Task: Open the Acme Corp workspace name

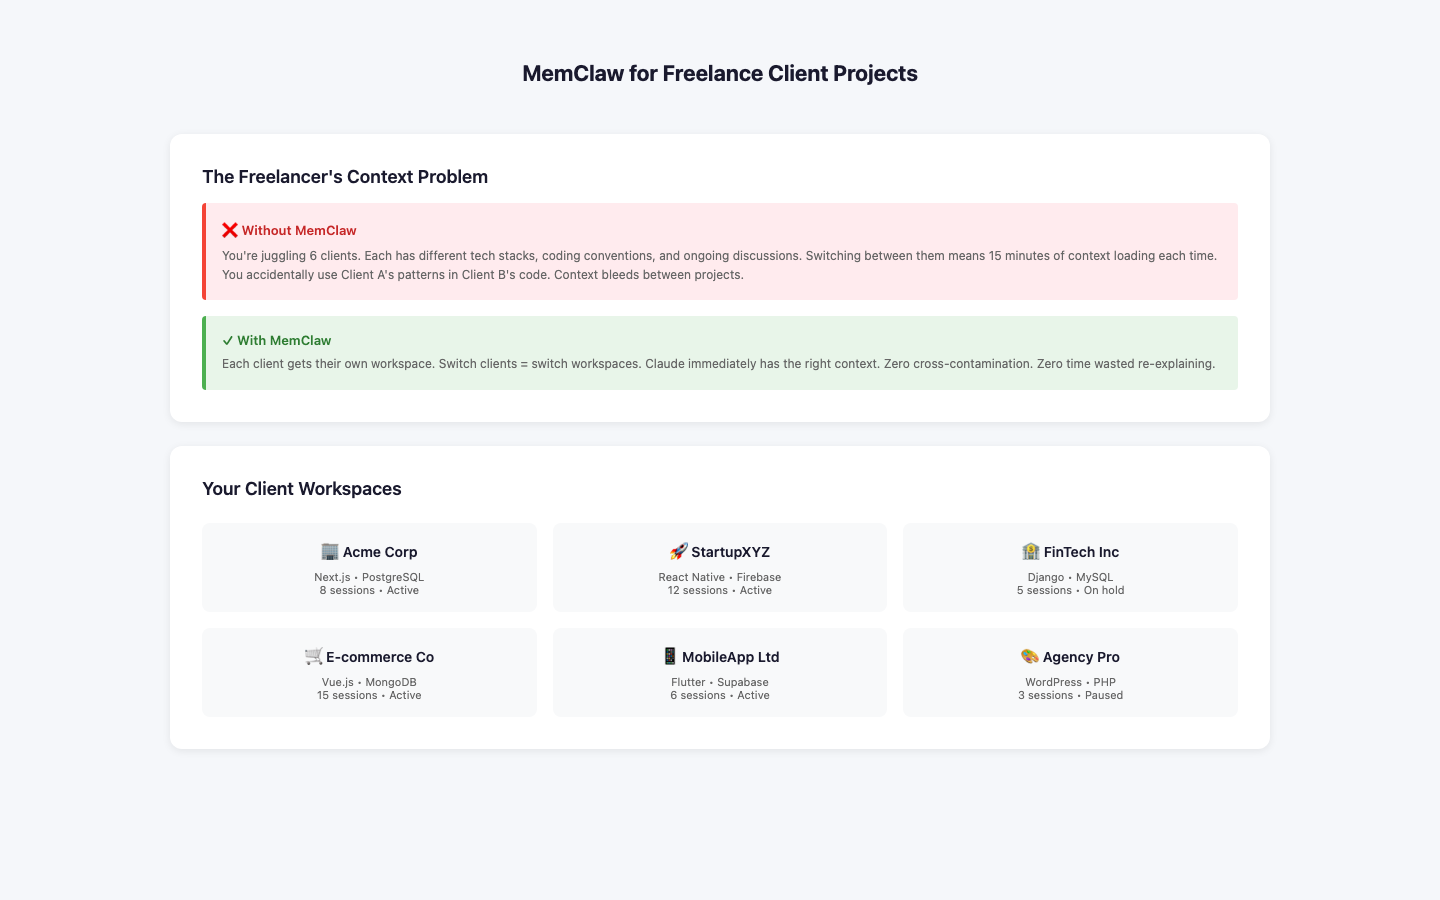Action: [380, 552]
